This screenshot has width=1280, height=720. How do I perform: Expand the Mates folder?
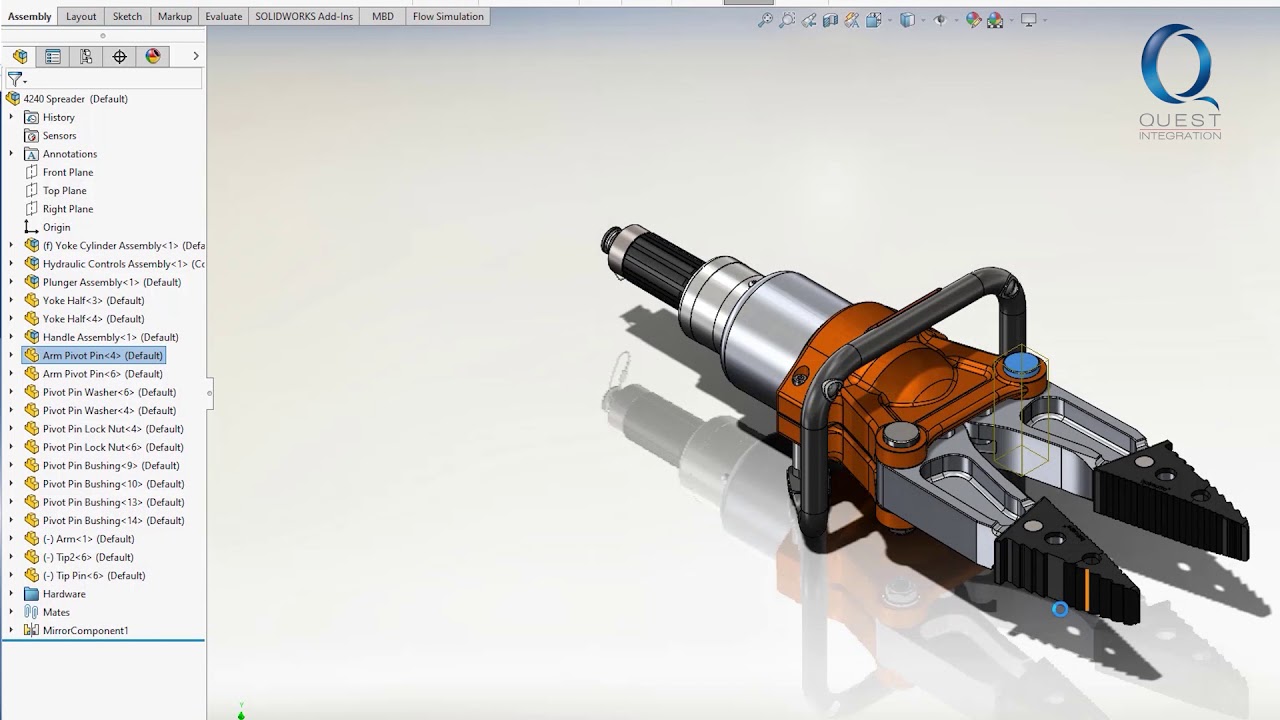click(11, 612)
